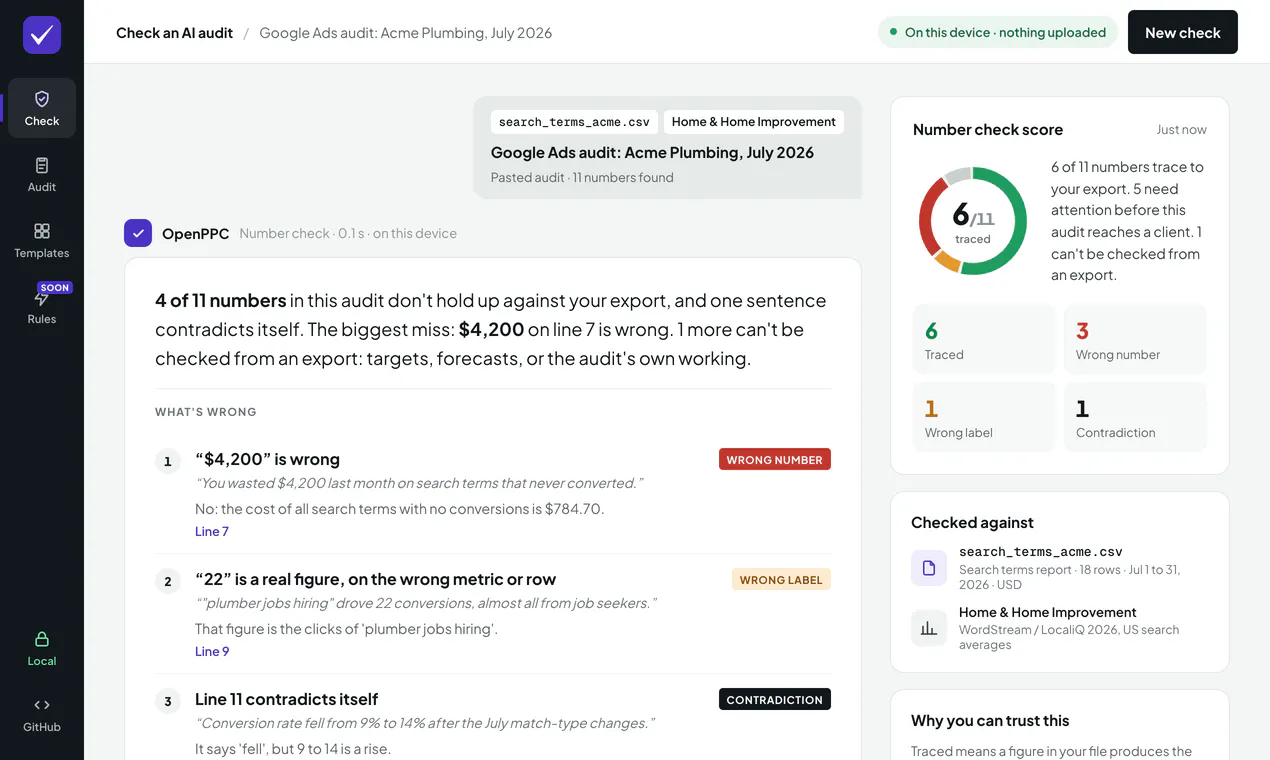Open the Templates sidebar item
Image resolution: width=1270 pixels, height=760 pixels.
(x=42, y=240)
